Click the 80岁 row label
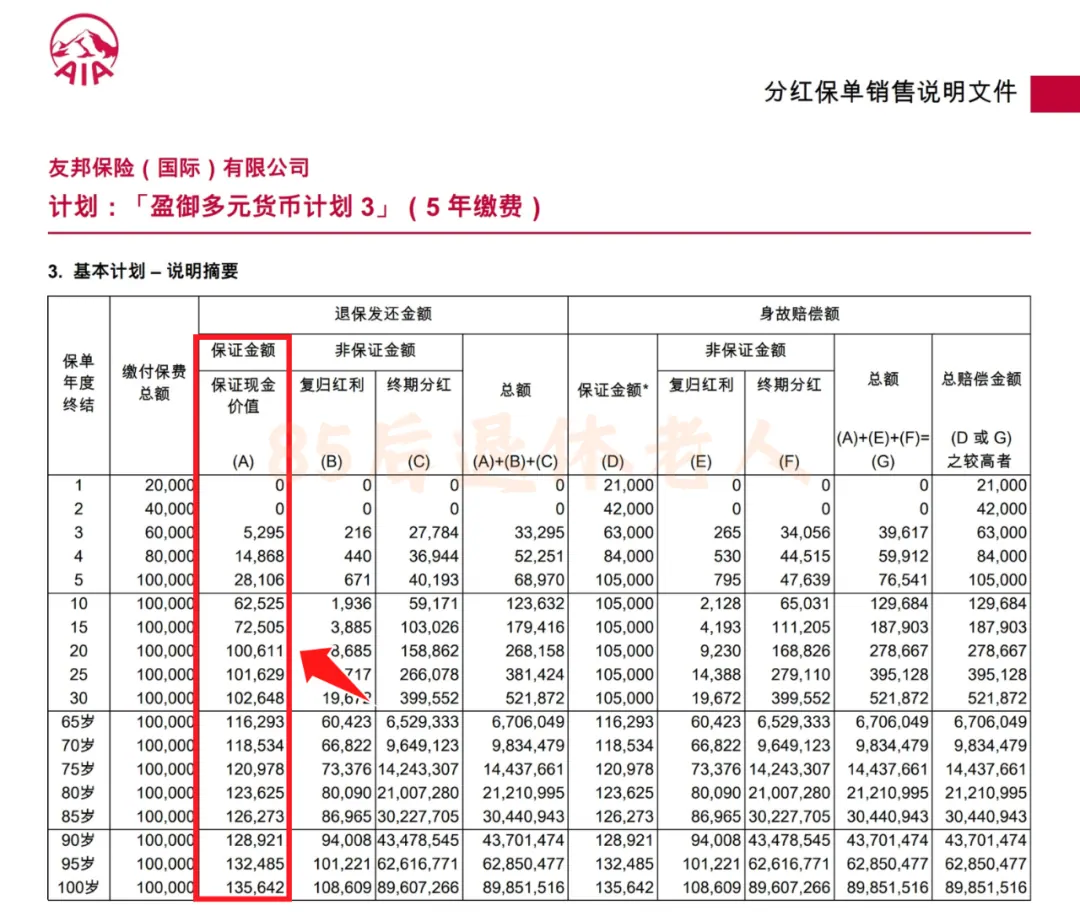This screenshot has height=916, width=1080. (78, 793)
